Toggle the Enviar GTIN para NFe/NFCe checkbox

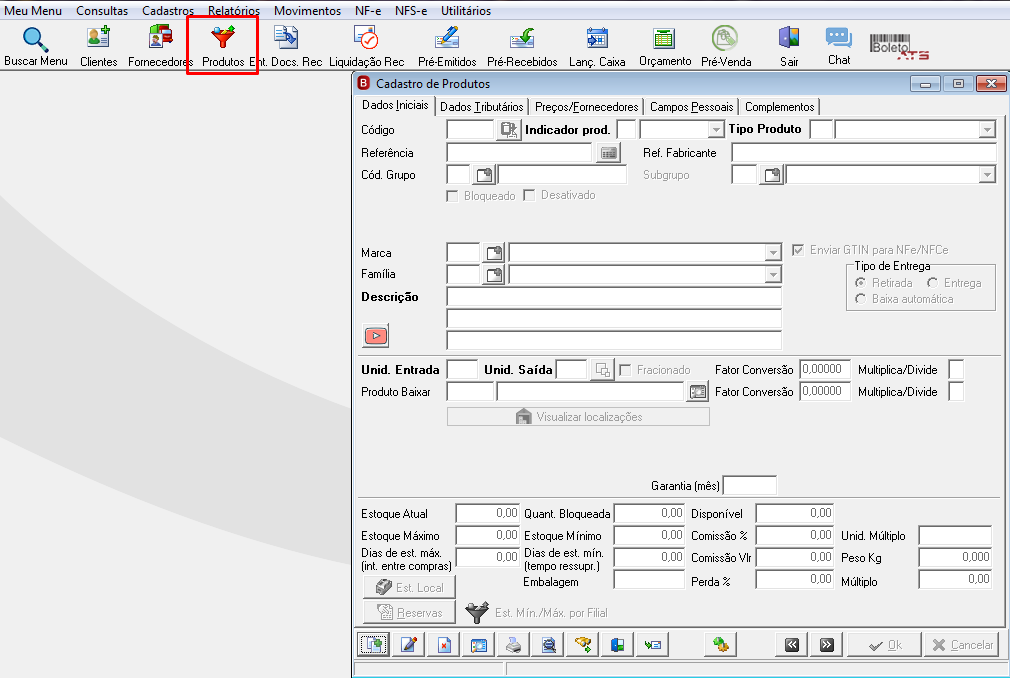coord(798,250)
